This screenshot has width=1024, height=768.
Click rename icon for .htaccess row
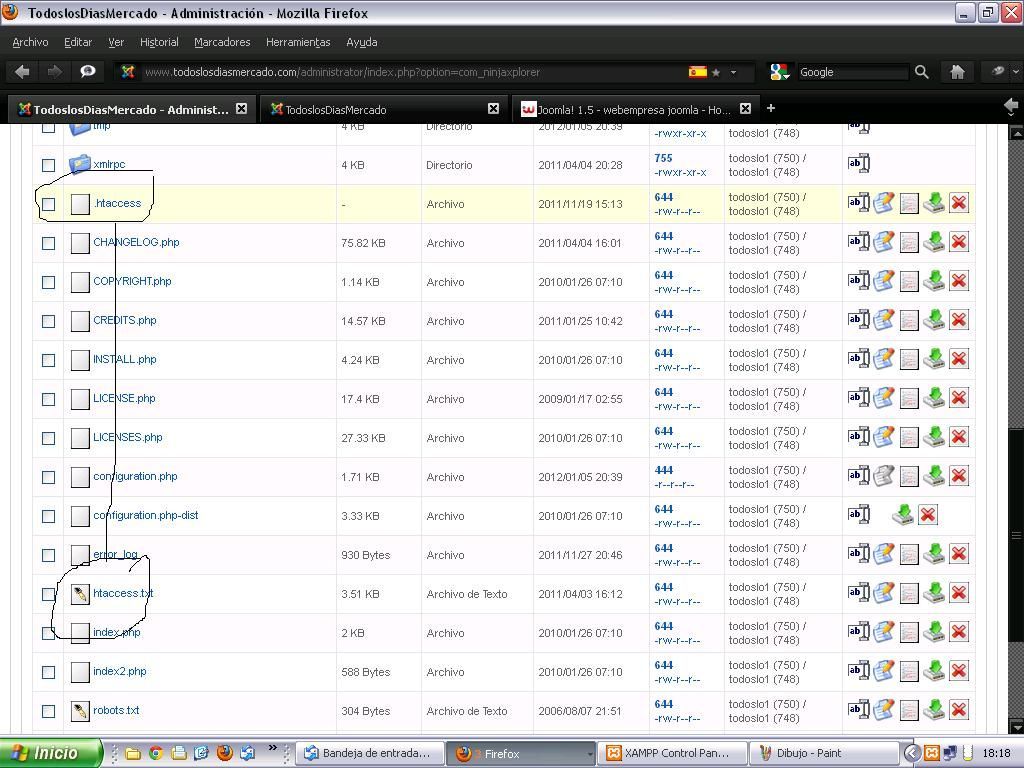coord(858,203)
